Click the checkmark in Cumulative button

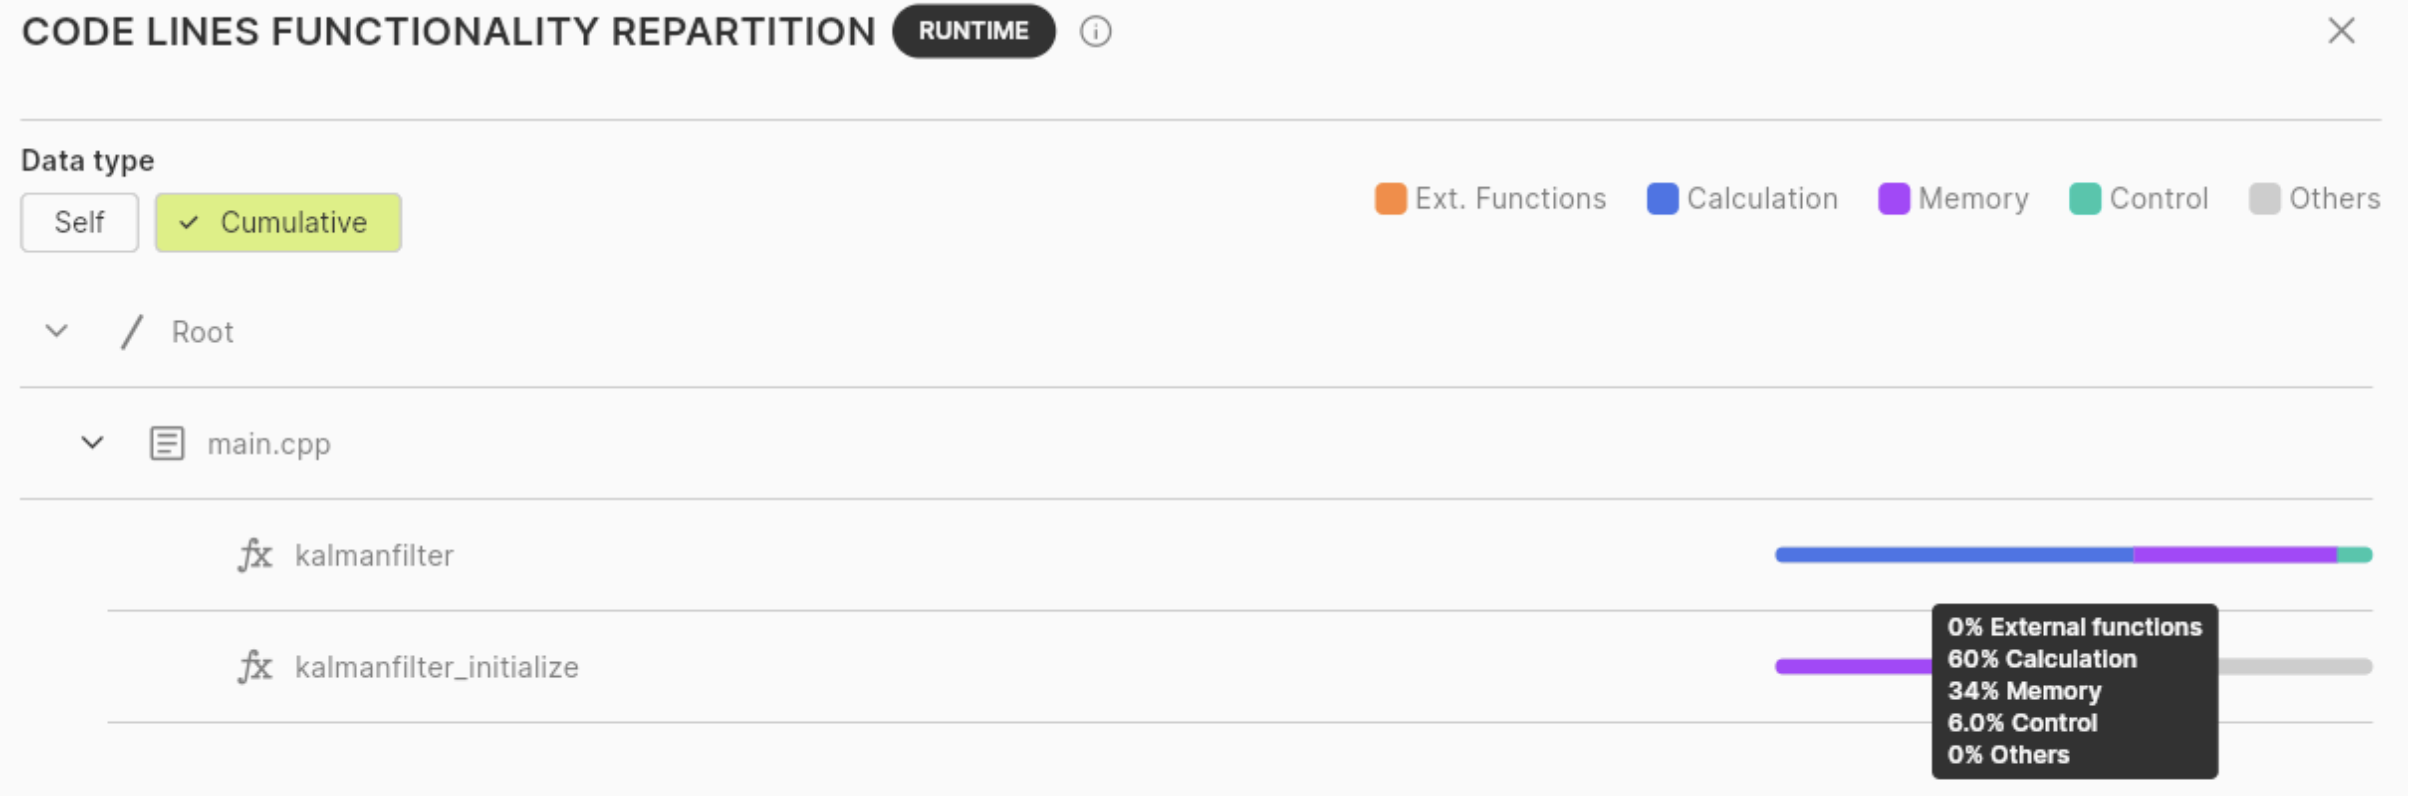tap(189, 222)
